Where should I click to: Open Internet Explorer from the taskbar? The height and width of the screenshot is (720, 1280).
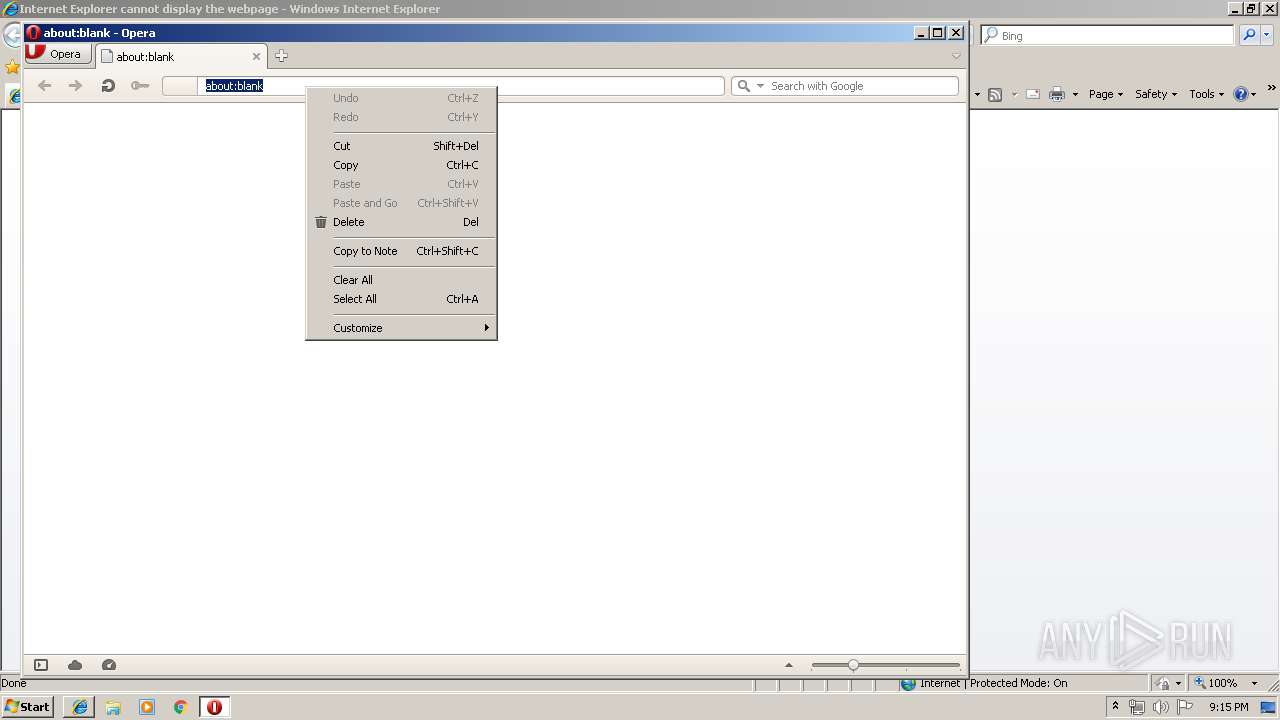[79, 707]
